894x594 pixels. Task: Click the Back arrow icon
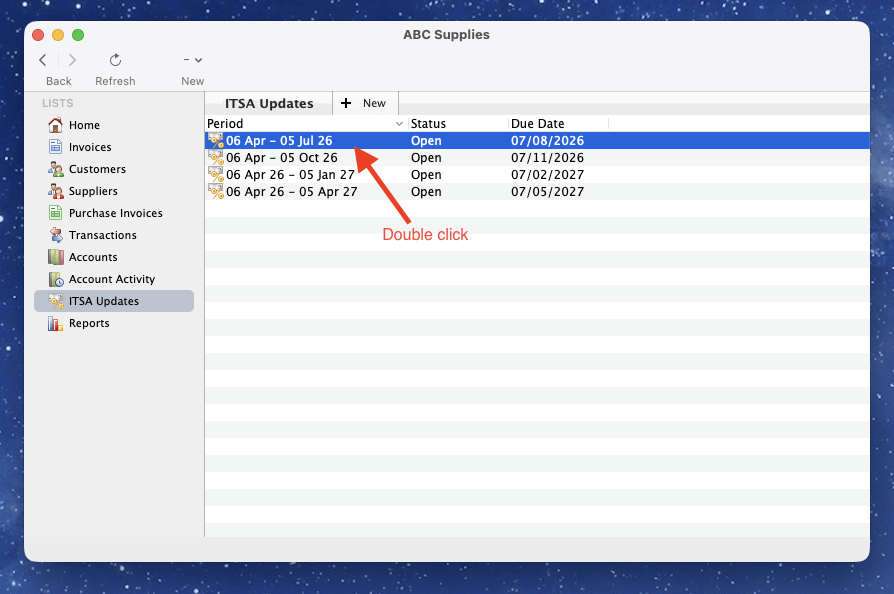tap(43, 60)
